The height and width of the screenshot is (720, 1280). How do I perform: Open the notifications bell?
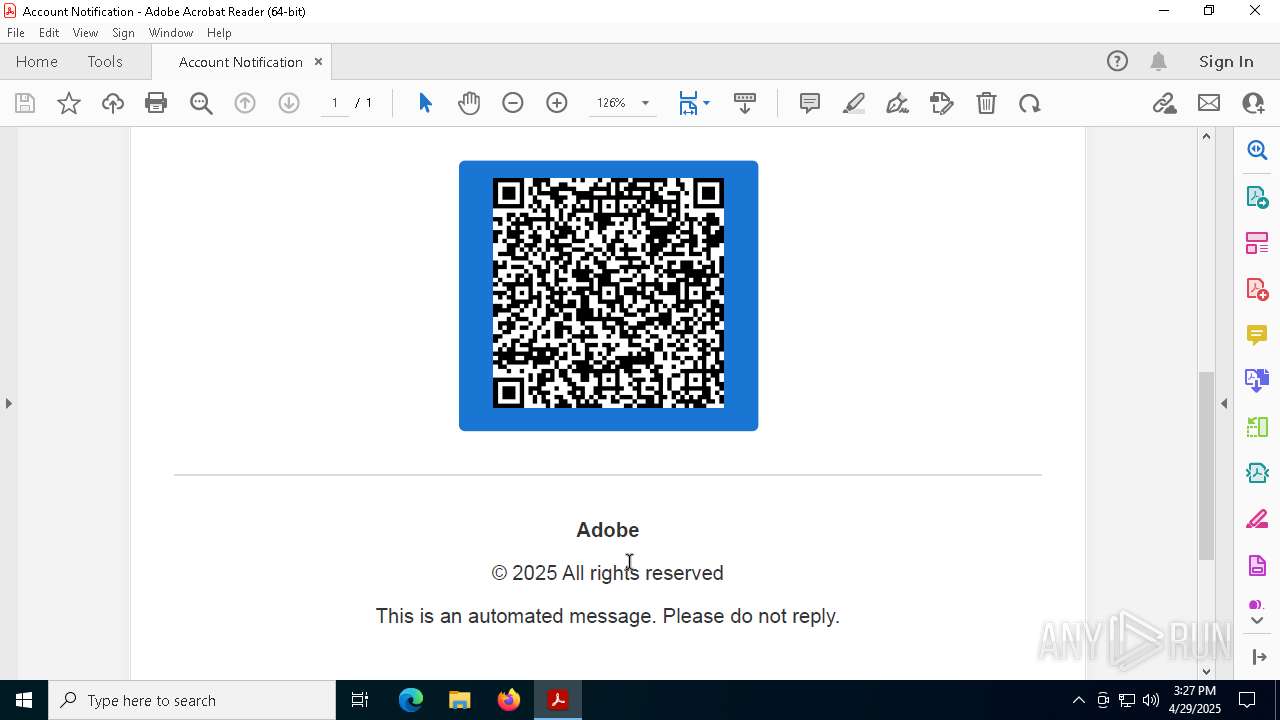point(1159,61)
